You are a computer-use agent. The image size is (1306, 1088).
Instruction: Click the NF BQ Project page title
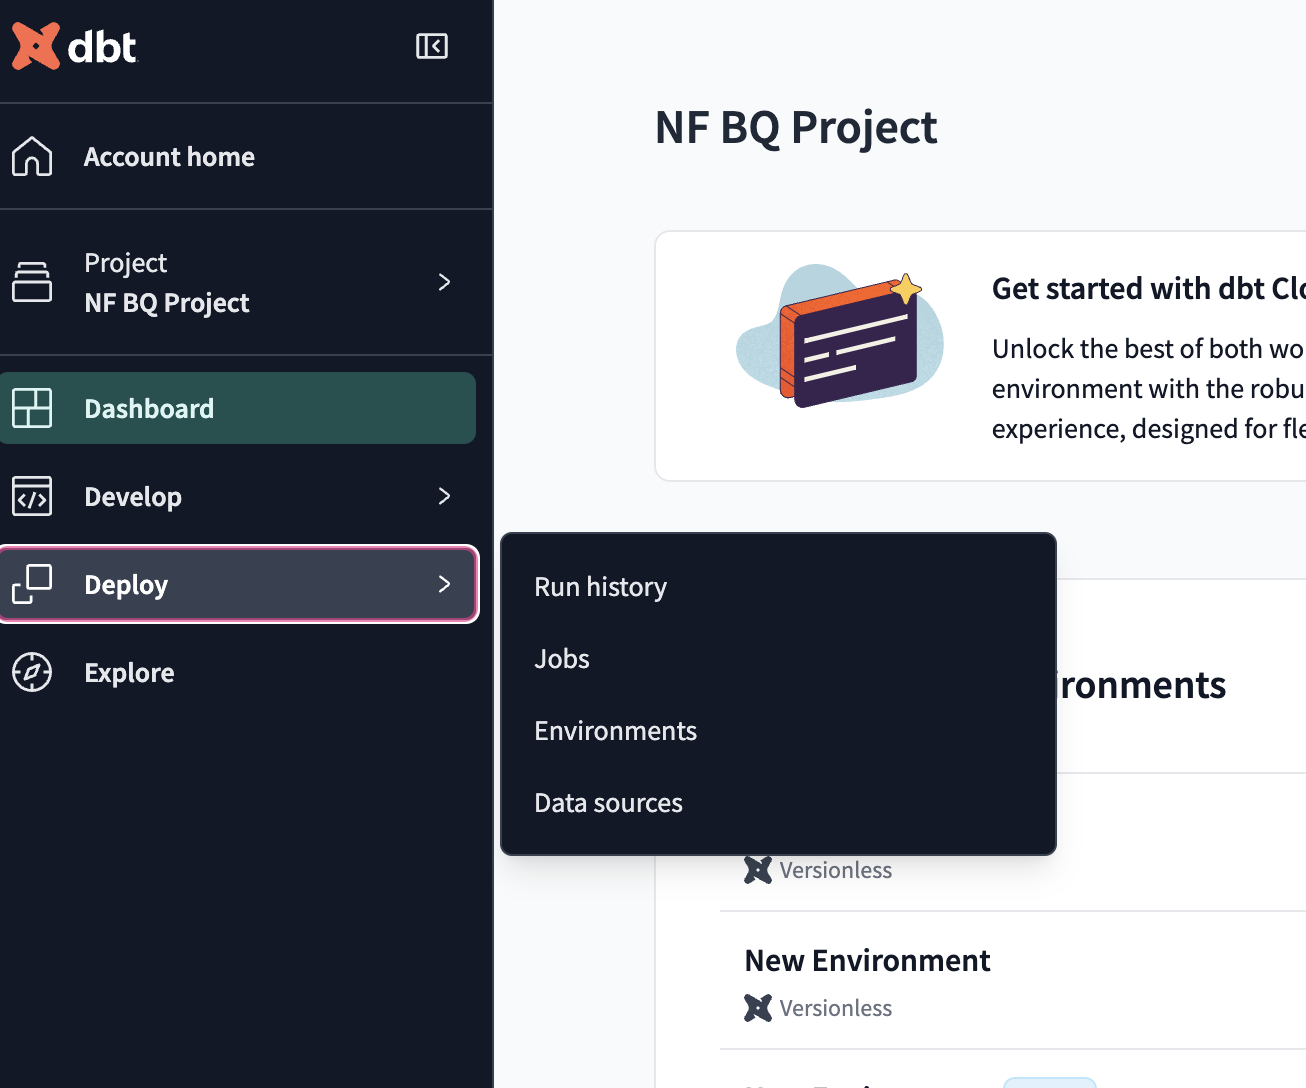pyautogui.click(x=795, y=127)
